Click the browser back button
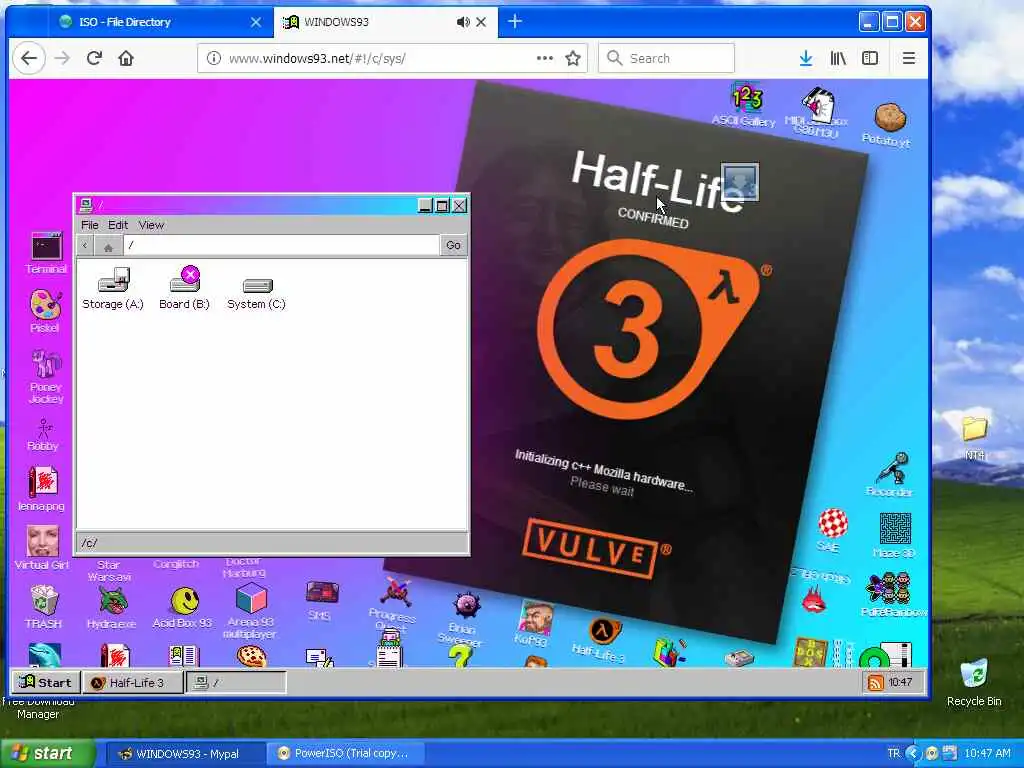Image resolution: width=1024 pixels, height=768 pixels. (29, 58)
